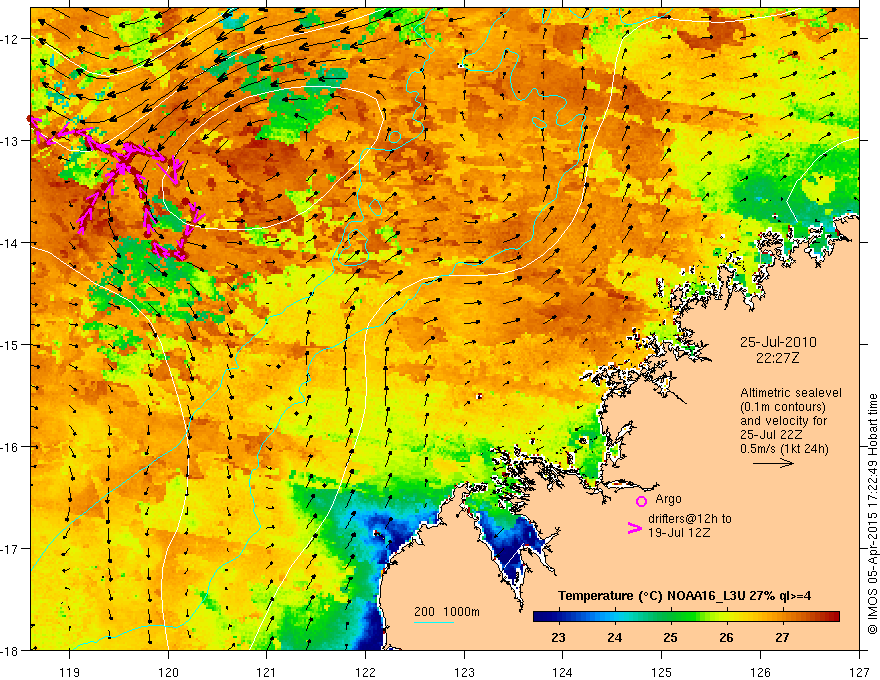Click the "and velocity for" text line
Viewport: 880px width, 680px height.
tap(783, 421)
